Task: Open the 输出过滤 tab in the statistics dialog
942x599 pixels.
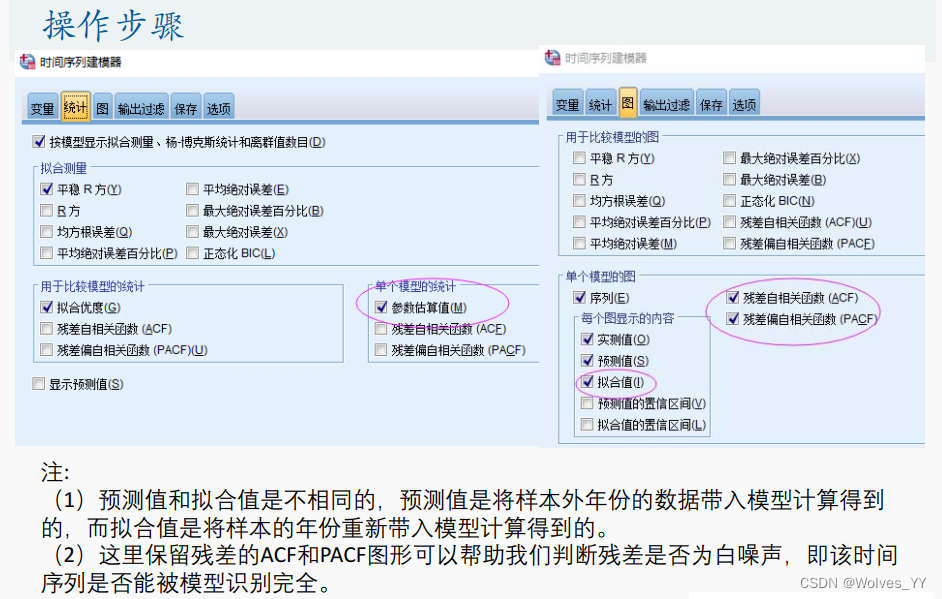Action: pyautogui.click(x=141, y=108)
